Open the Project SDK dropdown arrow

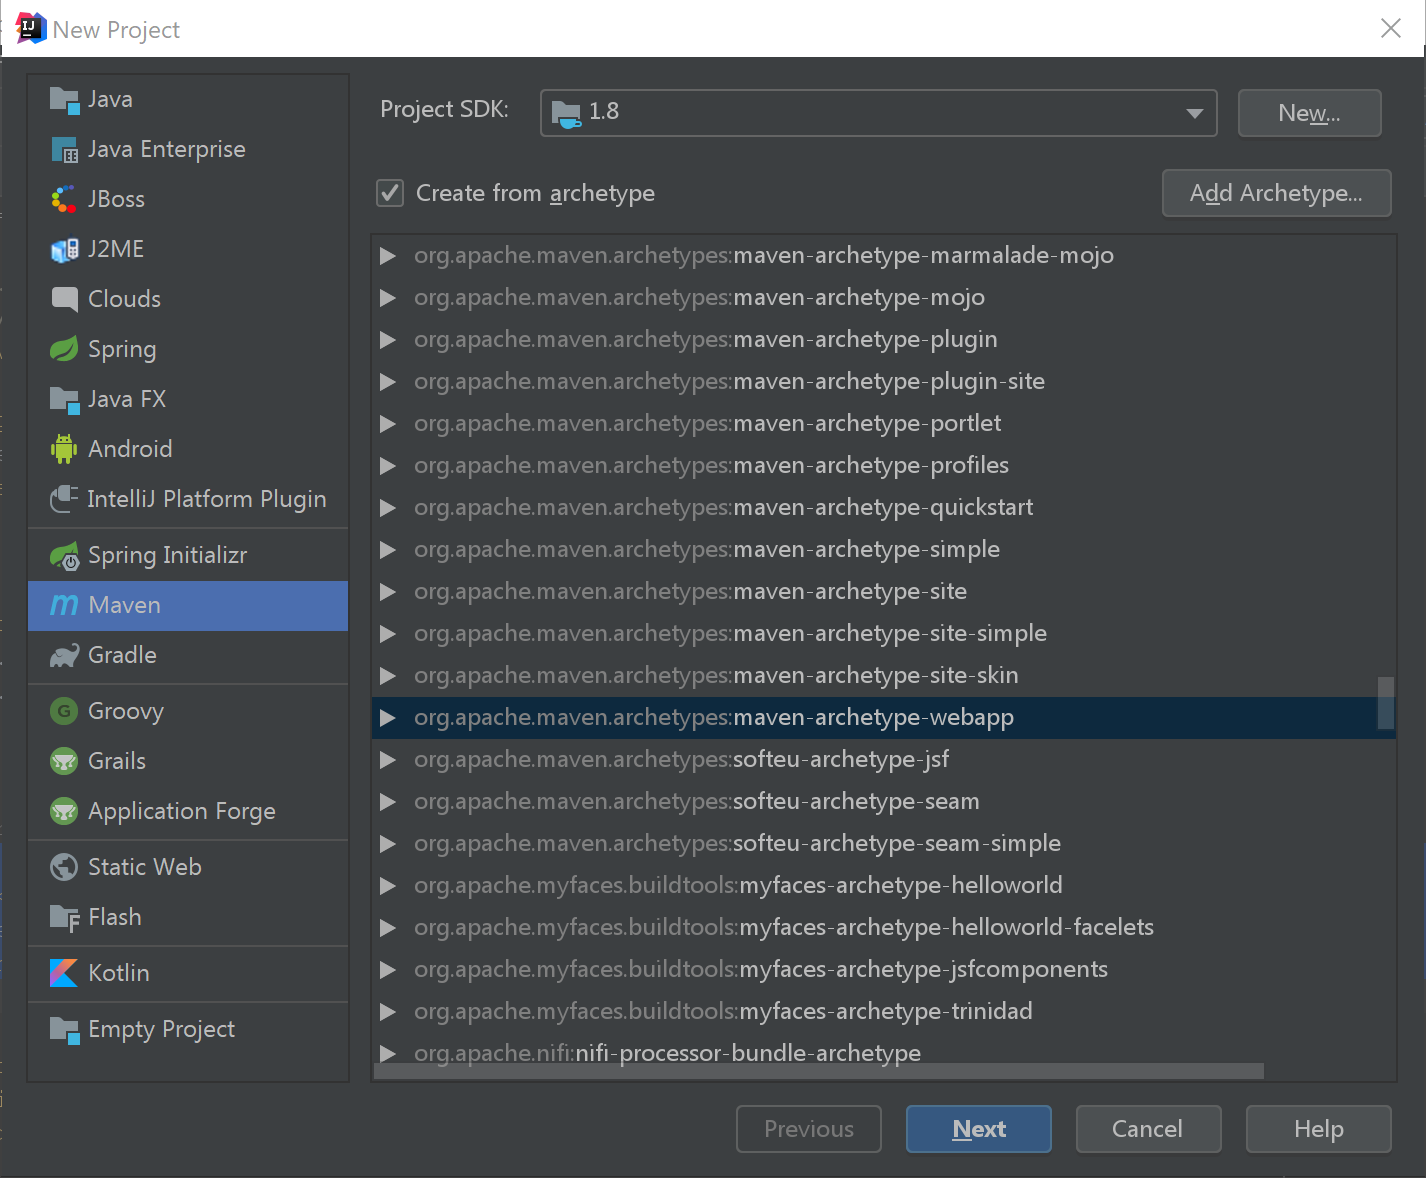pos(1194,113)
